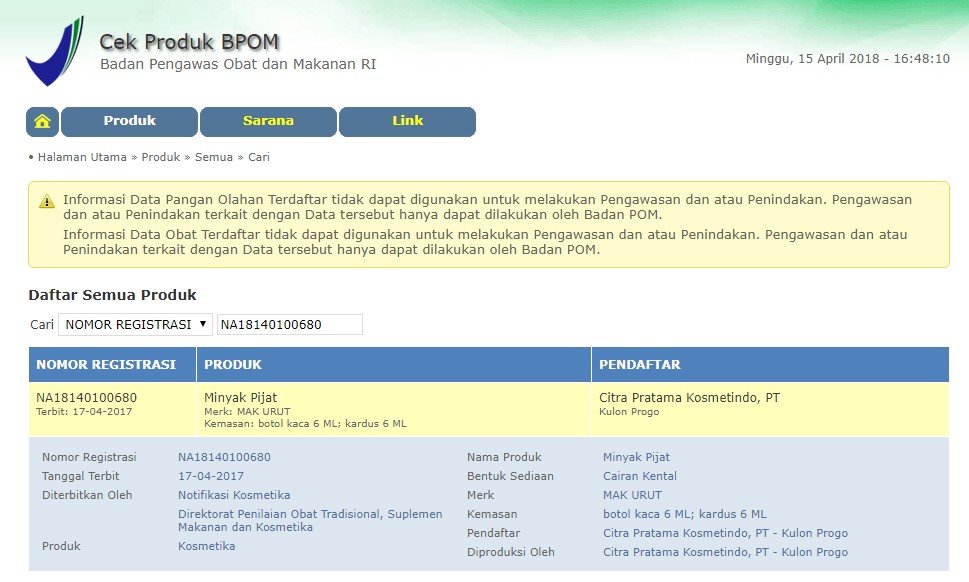Screen dimensions: 969x582
Task: Click the Kosmetika value beside Produk
Action: (206, 546)
